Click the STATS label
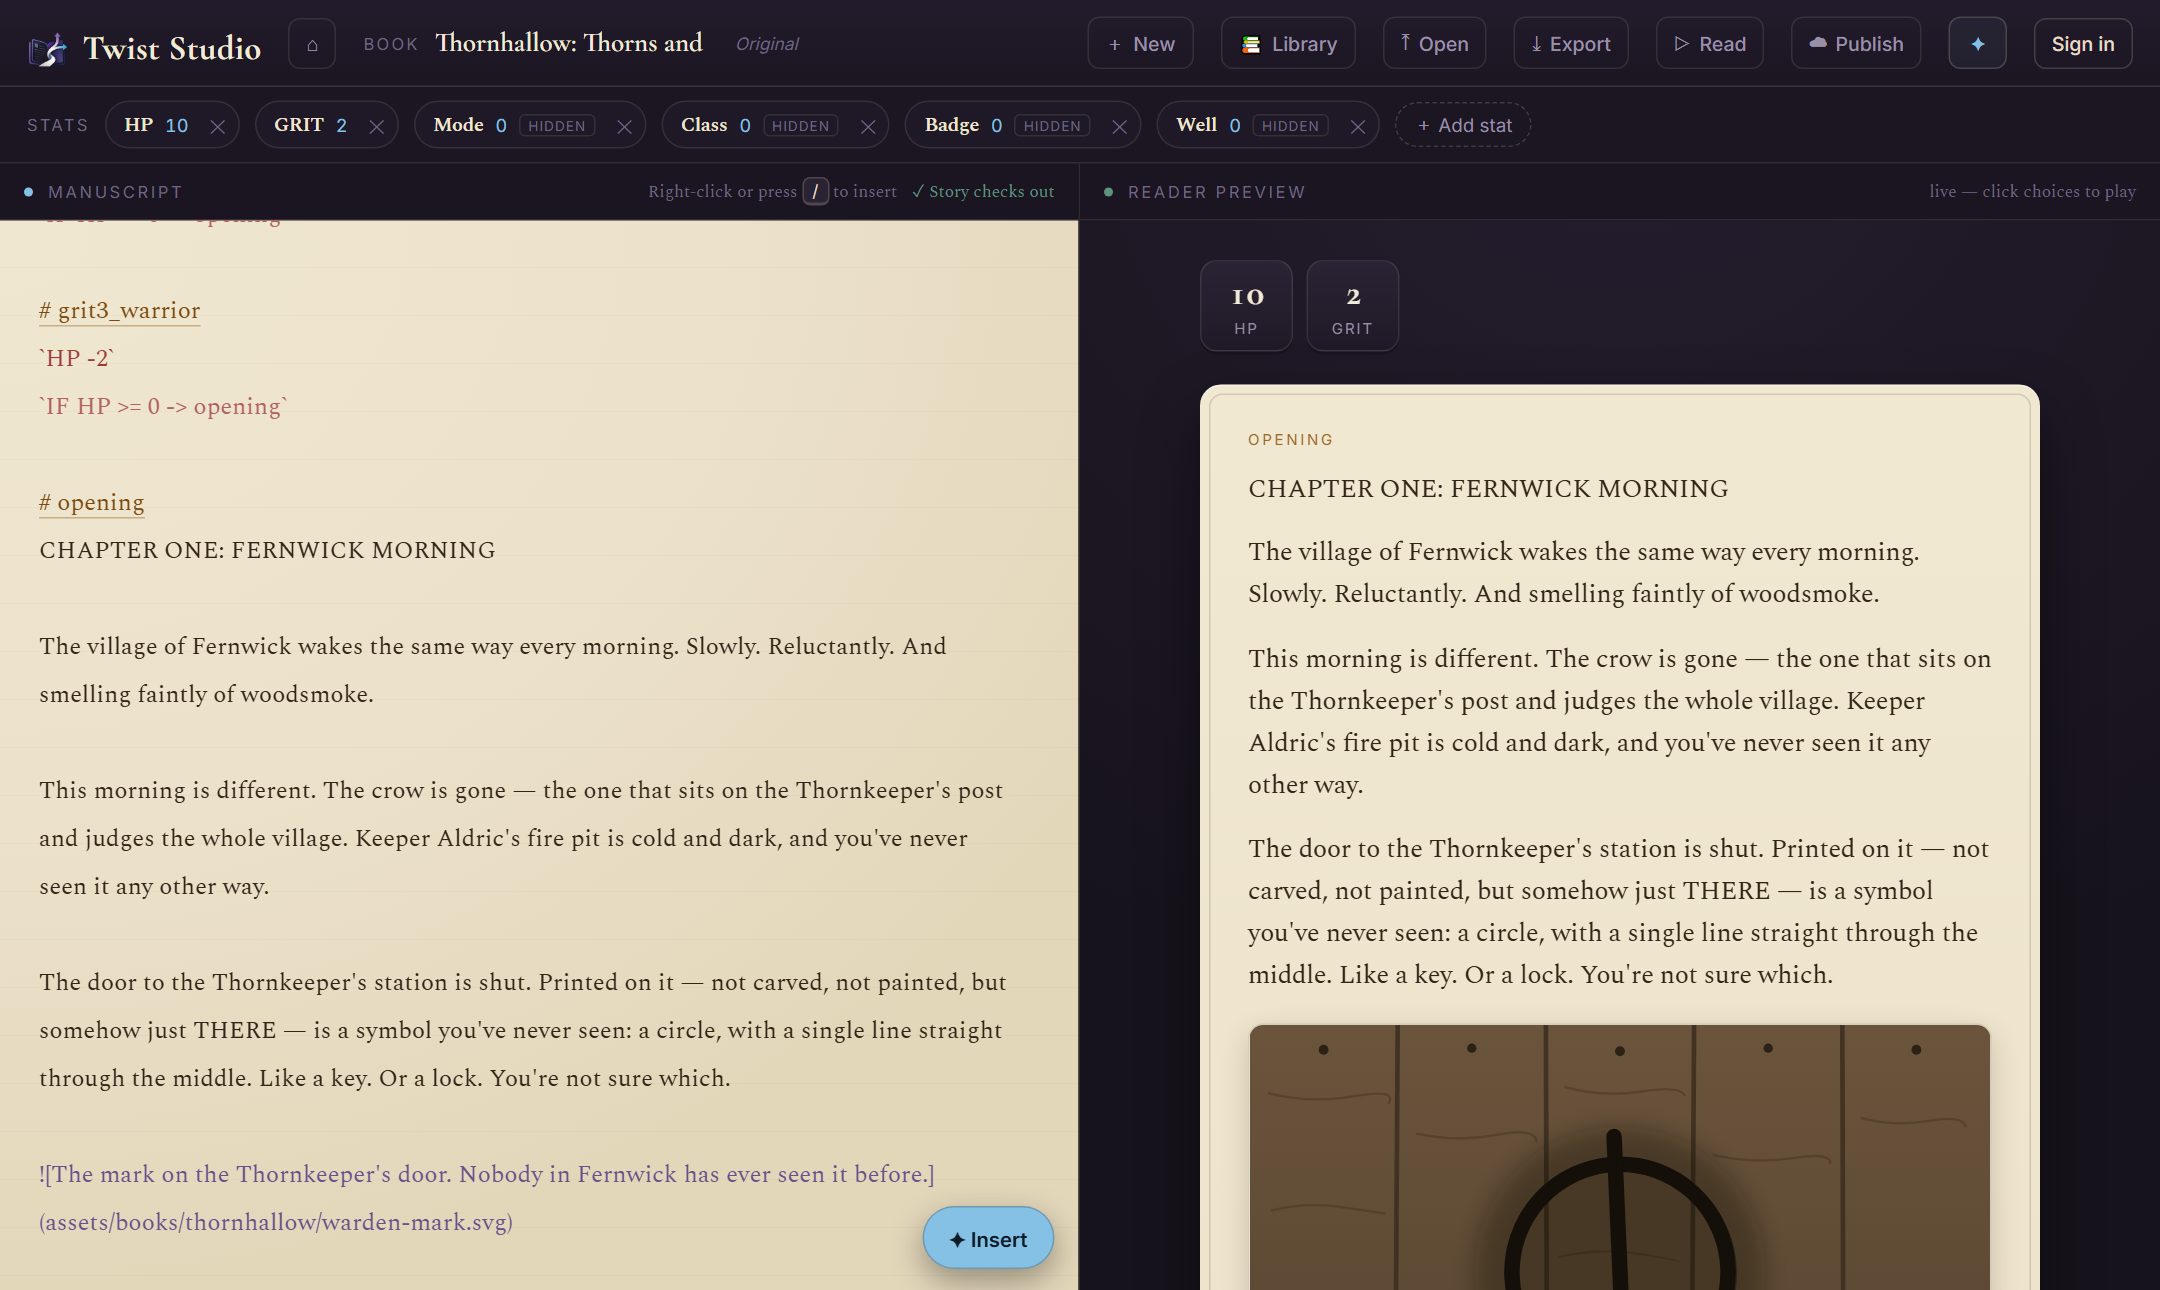 click(x=57, y=125)
